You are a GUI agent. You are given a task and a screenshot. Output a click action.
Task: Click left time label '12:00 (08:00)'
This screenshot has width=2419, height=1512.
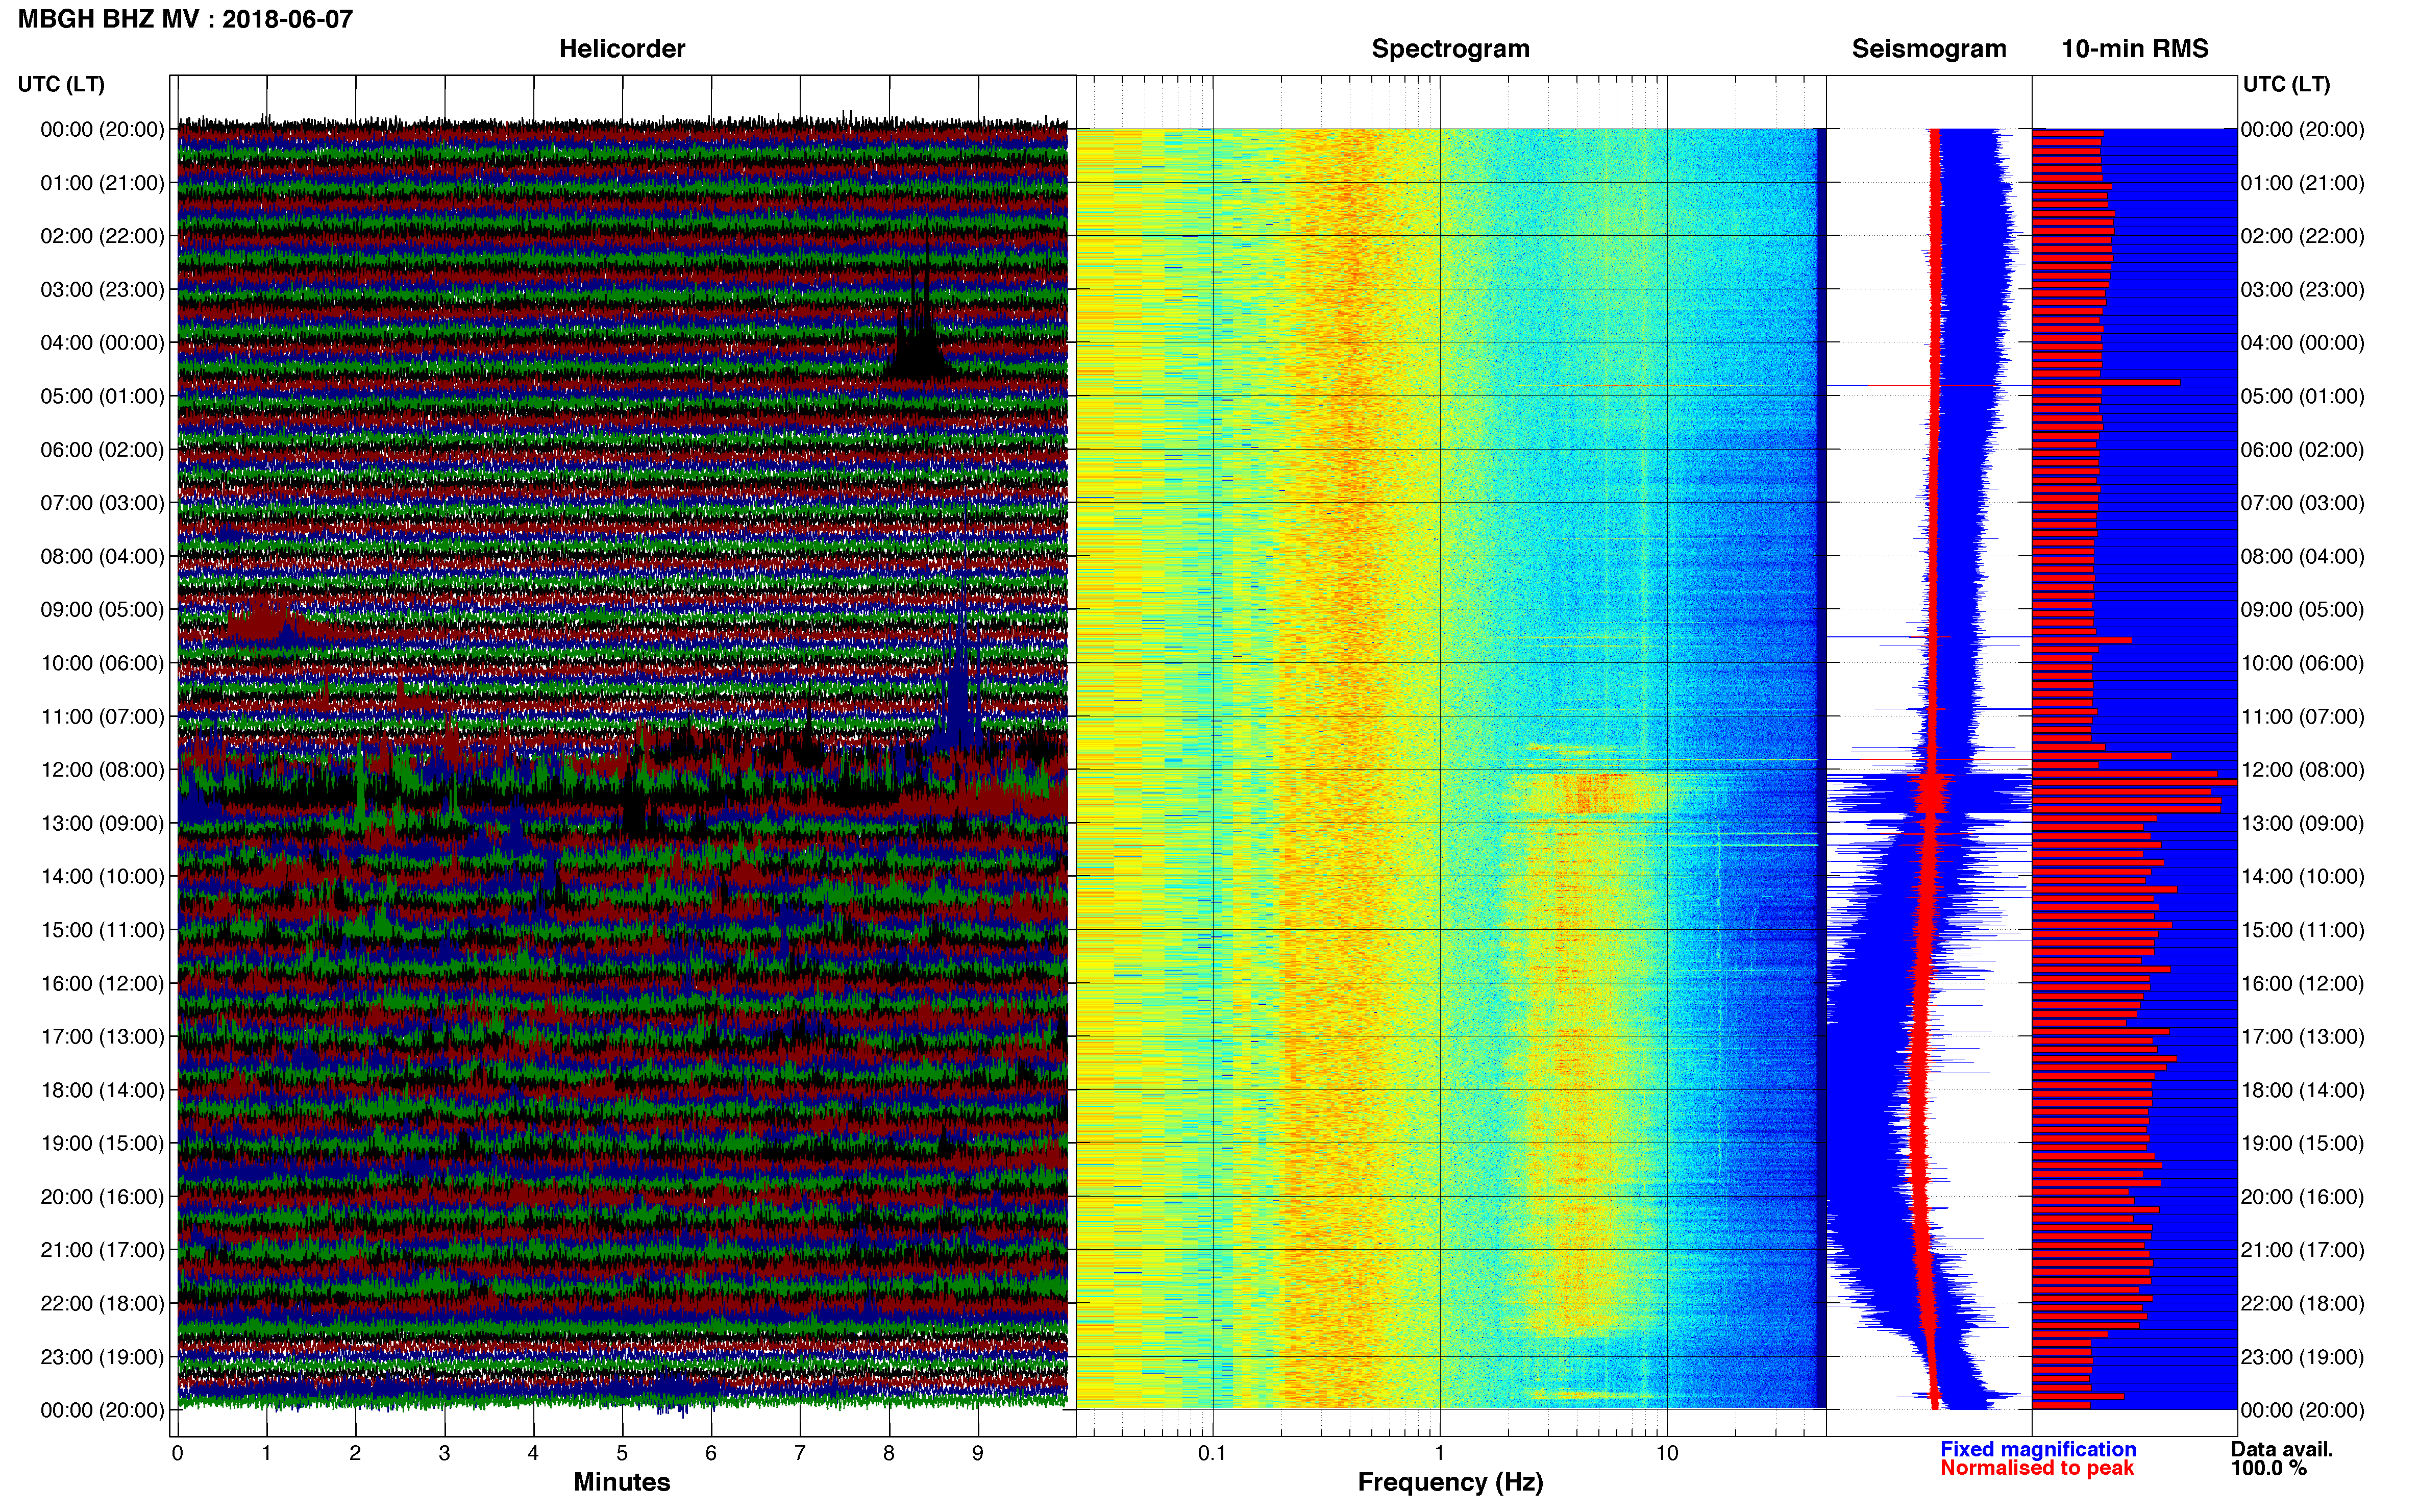pyautogui.click(x=102, y=770)
